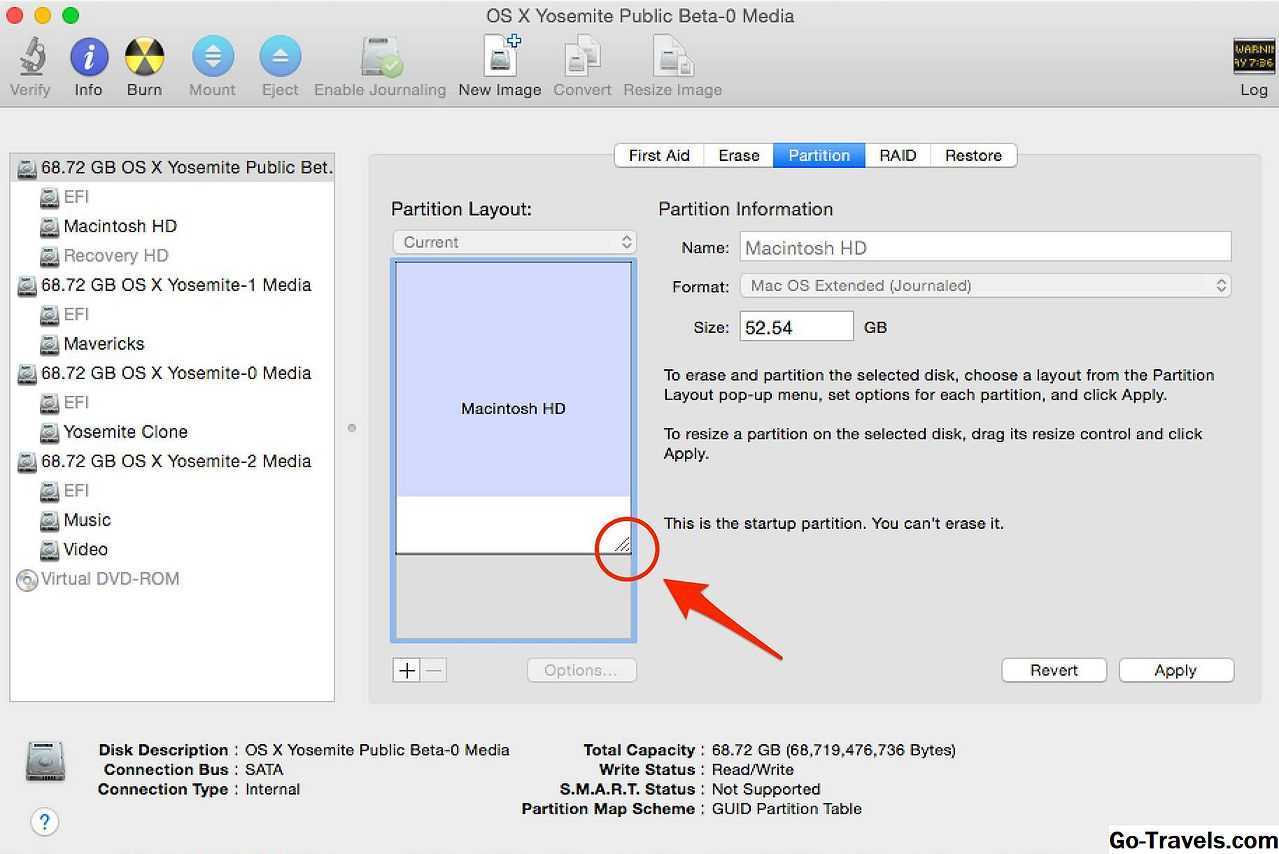Image resolution: width=1279 pixels, height=854 pixels.
Task: Click the partition Size field
Action: (796, 327)
